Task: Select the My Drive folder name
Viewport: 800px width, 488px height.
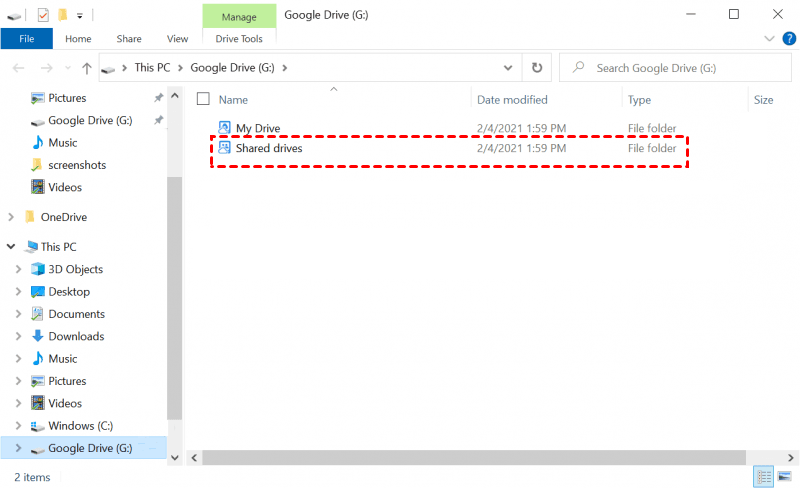Action: [x=258, y=128]
